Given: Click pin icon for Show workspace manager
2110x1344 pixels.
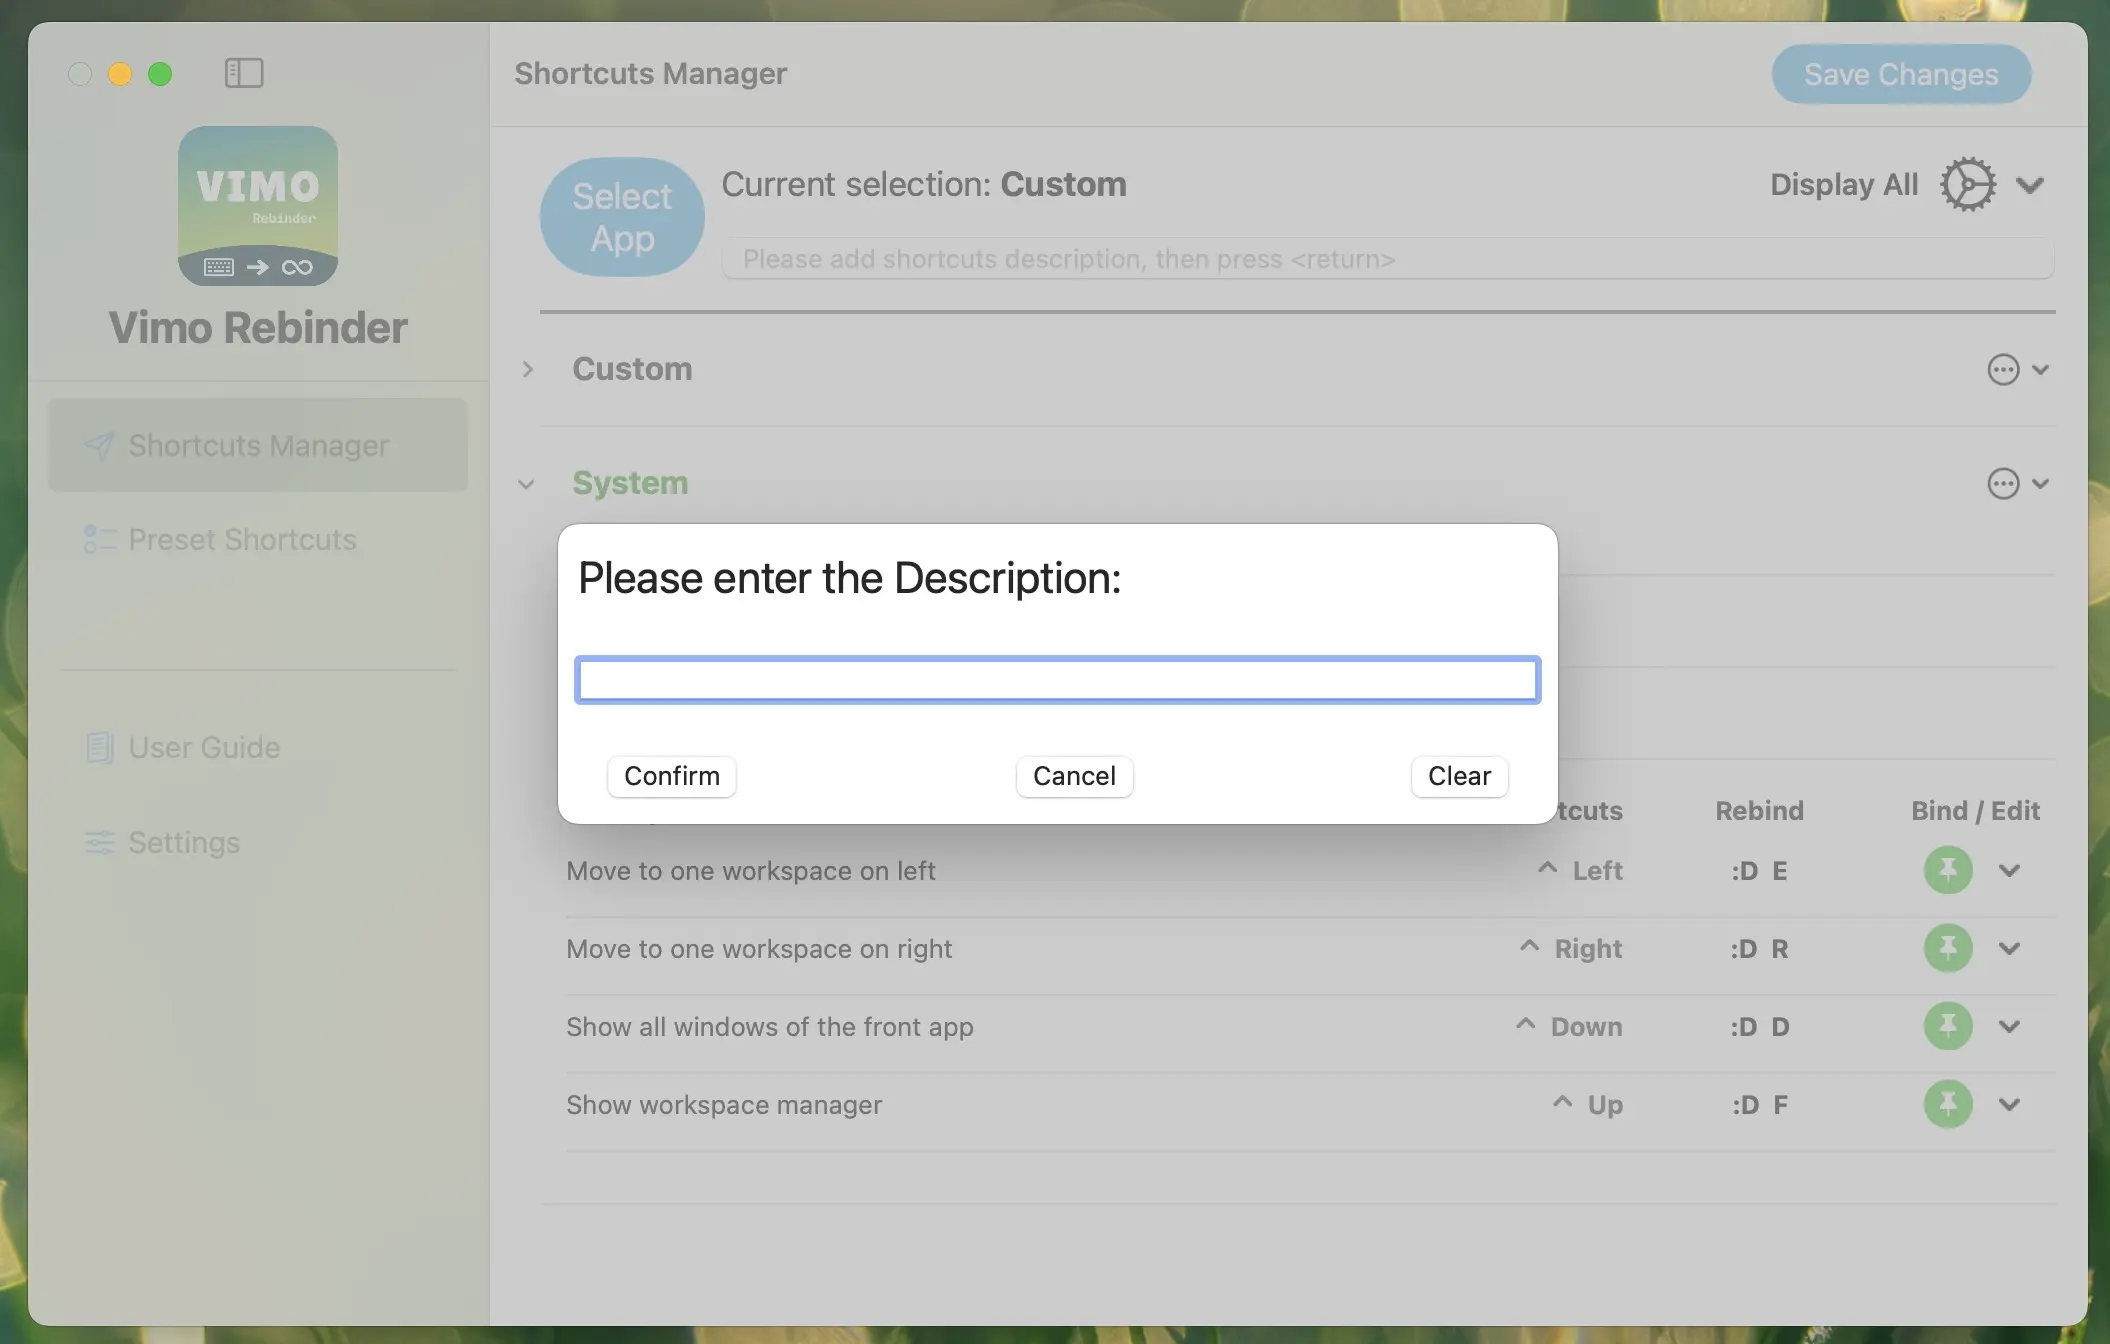Looking at the screenshot, I should pos(1948,1104).
